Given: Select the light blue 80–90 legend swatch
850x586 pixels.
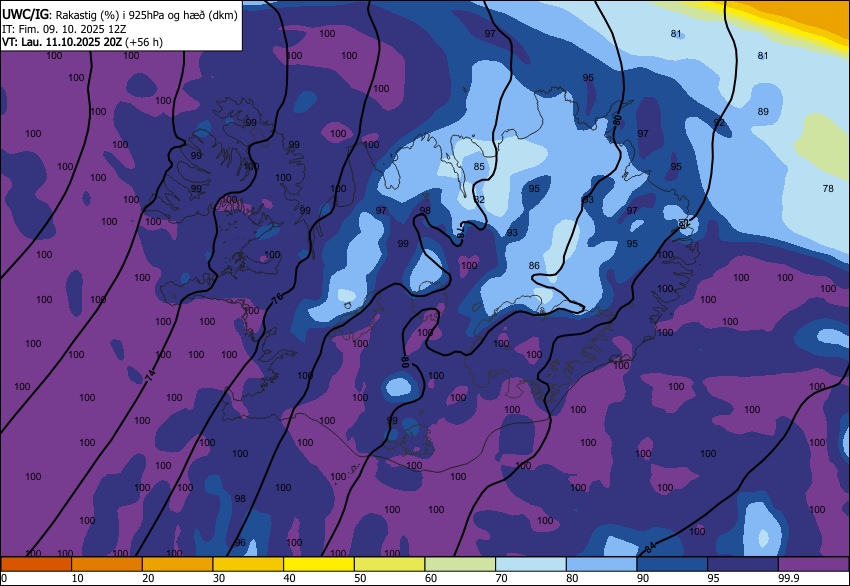Looking at the screenshot, I should [x=601, y=564].
